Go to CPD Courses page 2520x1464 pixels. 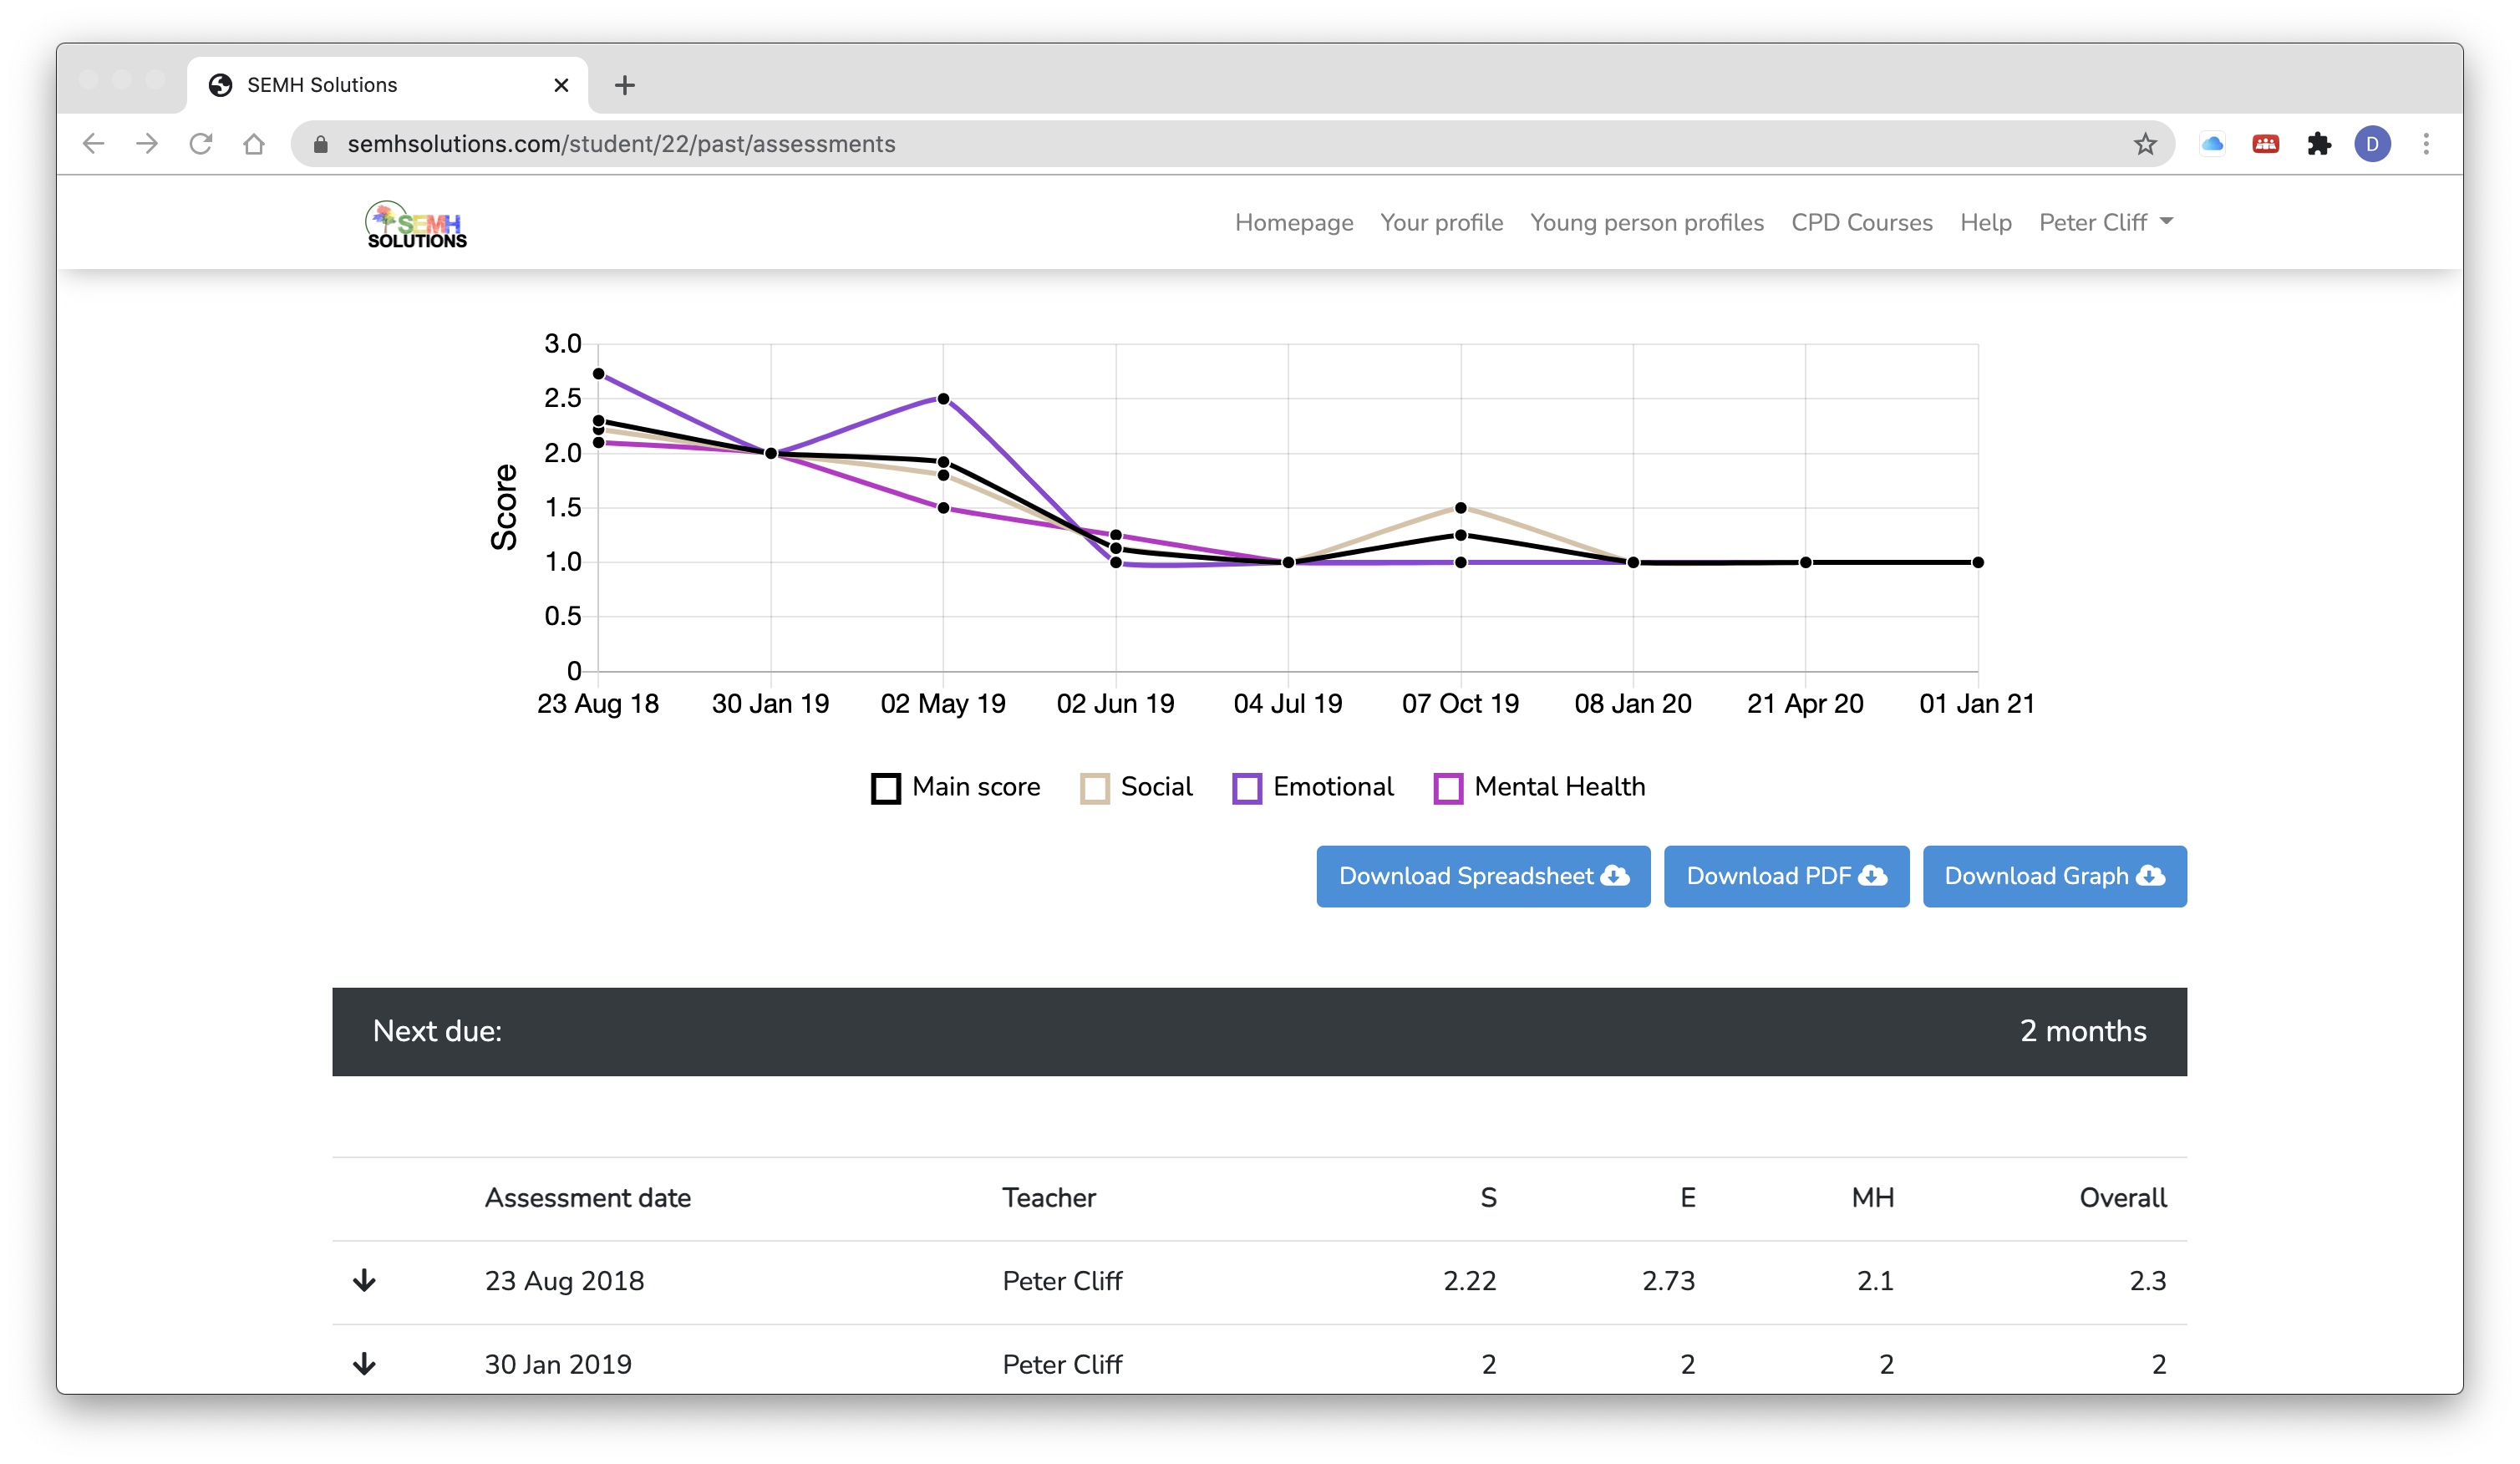coord(1861,222)
